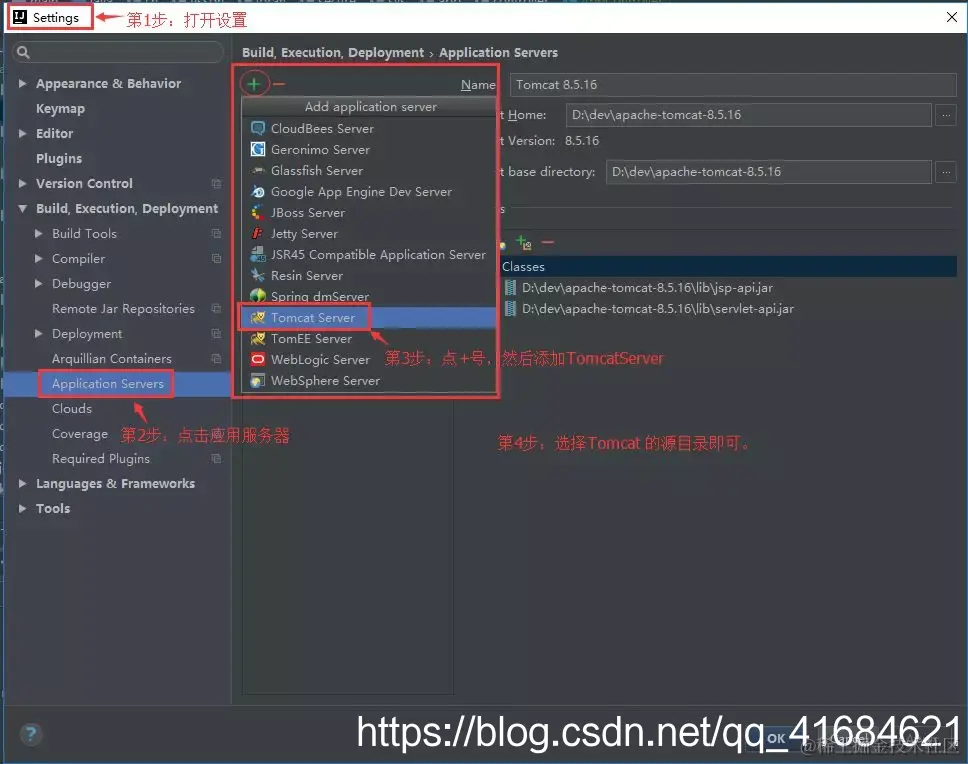Click the Glassfish Server icon

257,170
